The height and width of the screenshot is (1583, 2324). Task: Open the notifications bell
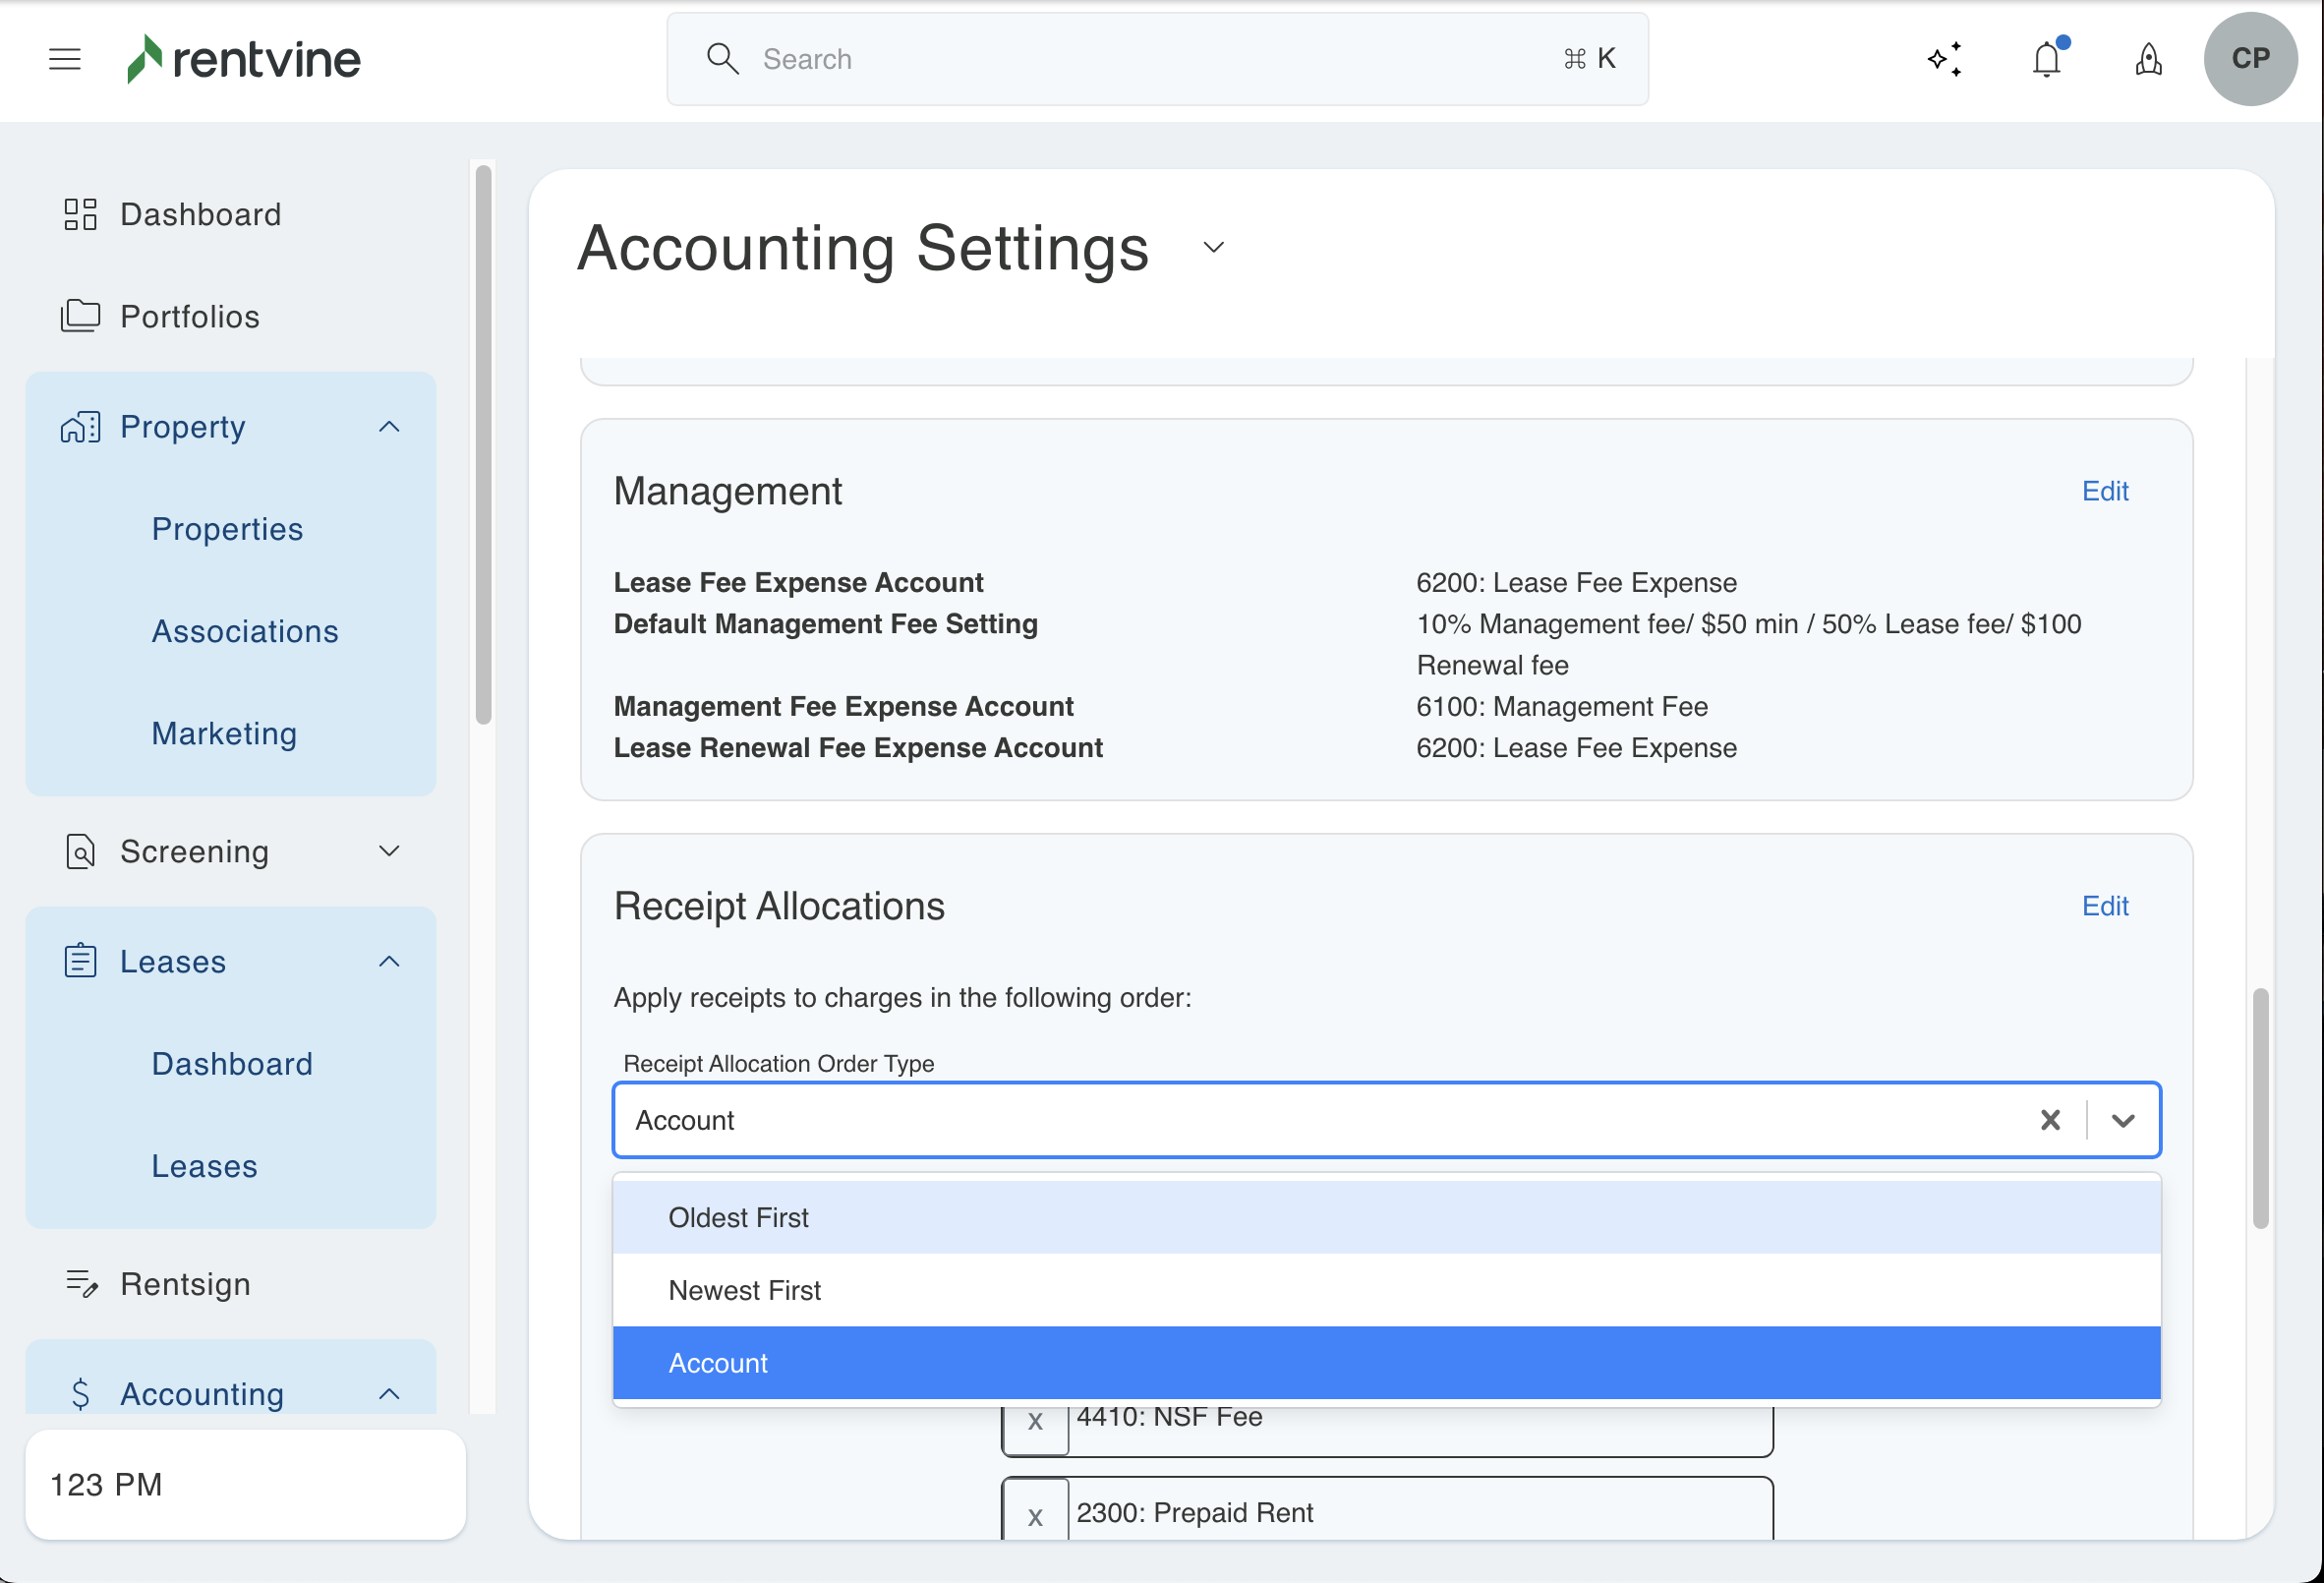(2047, 59)
